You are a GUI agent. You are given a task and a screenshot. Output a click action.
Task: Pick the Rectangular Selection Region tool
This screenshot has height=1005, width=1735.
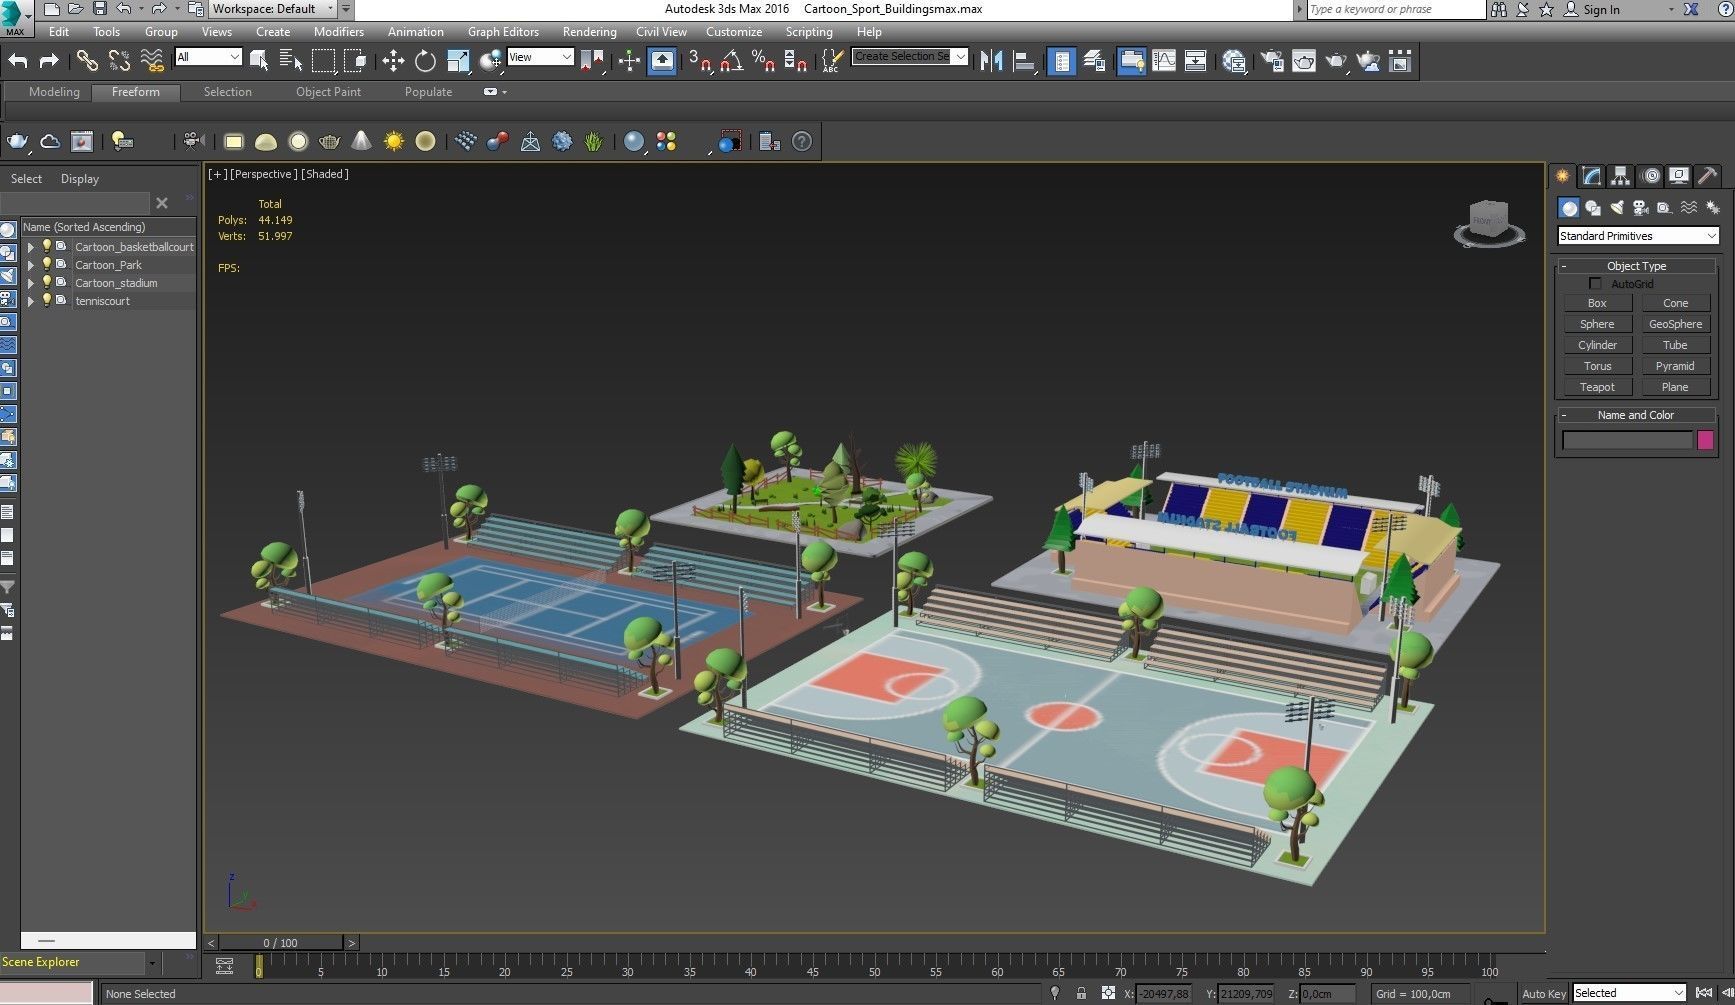323,61
